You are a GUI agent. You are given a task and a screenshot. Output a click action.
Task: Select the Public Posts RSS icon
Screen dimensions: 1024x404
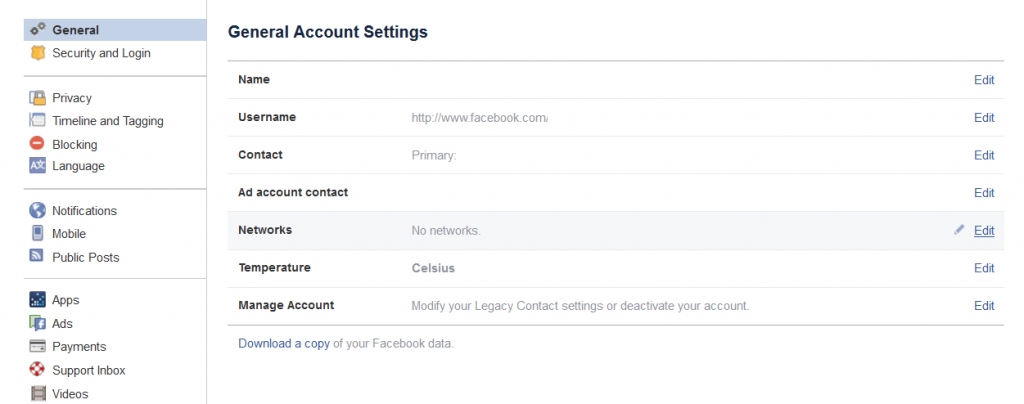point(37,256)
